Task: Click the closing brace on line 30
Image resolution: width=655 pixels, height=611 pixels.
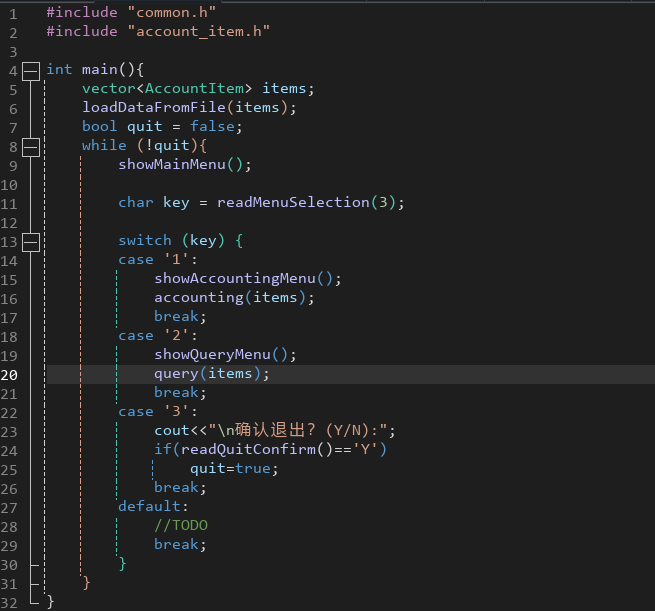Action: click(x=122, y=564)
